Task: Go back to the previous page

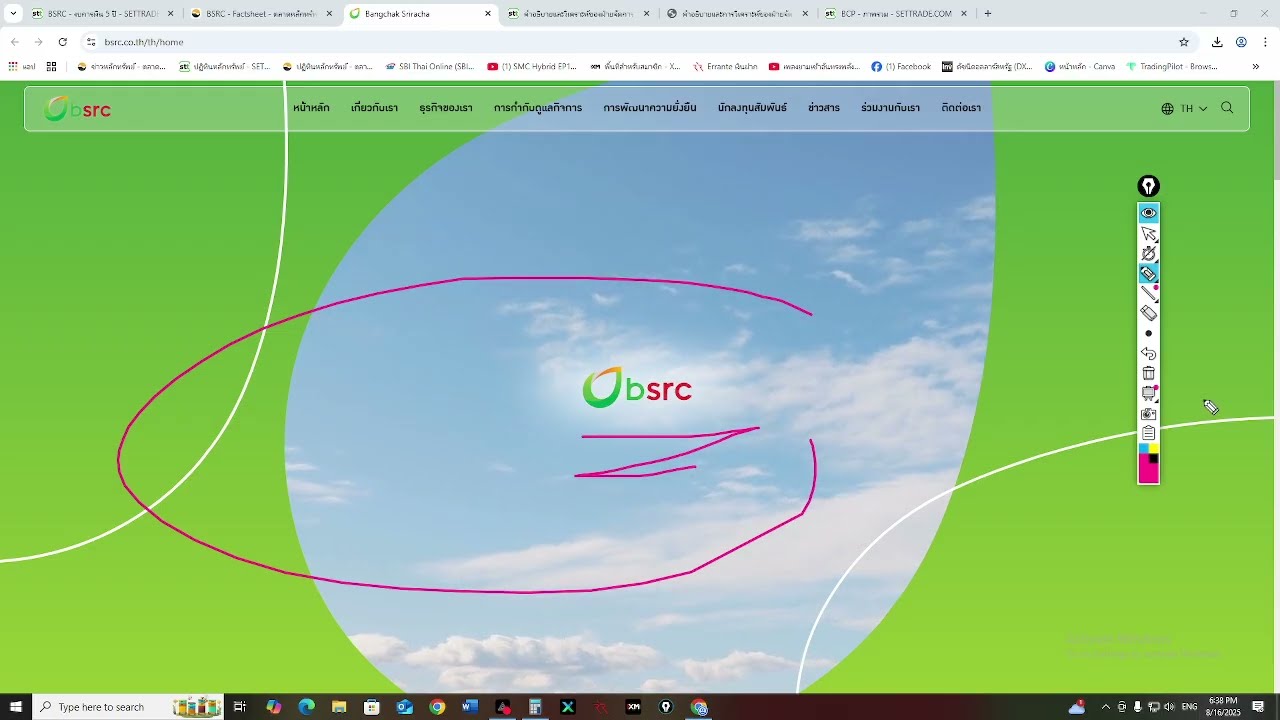Action: tap(15, 42)
